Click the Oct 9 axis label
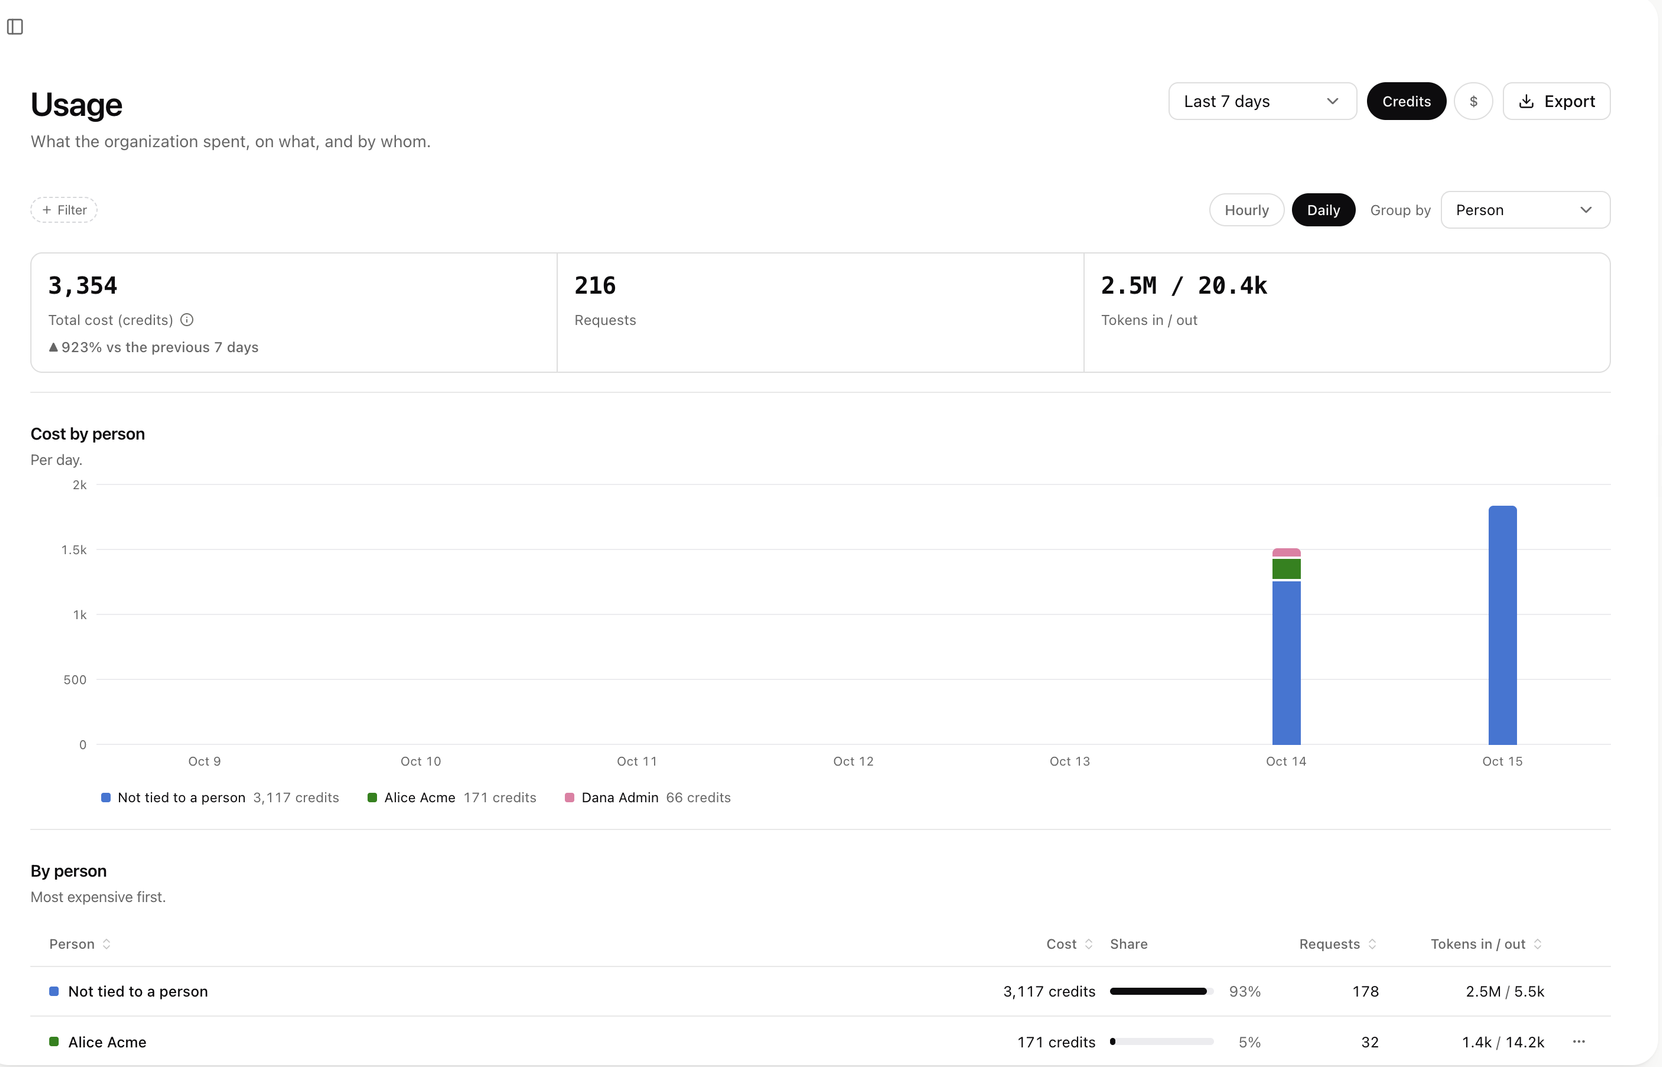This screenshot has height=1067, width=1662. tap(204, 762)
